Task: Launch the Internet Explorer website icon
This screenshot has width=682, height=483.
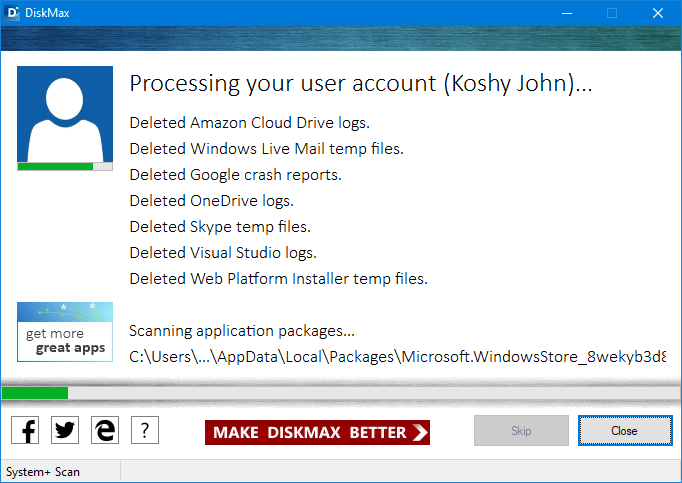Action: 105,430
